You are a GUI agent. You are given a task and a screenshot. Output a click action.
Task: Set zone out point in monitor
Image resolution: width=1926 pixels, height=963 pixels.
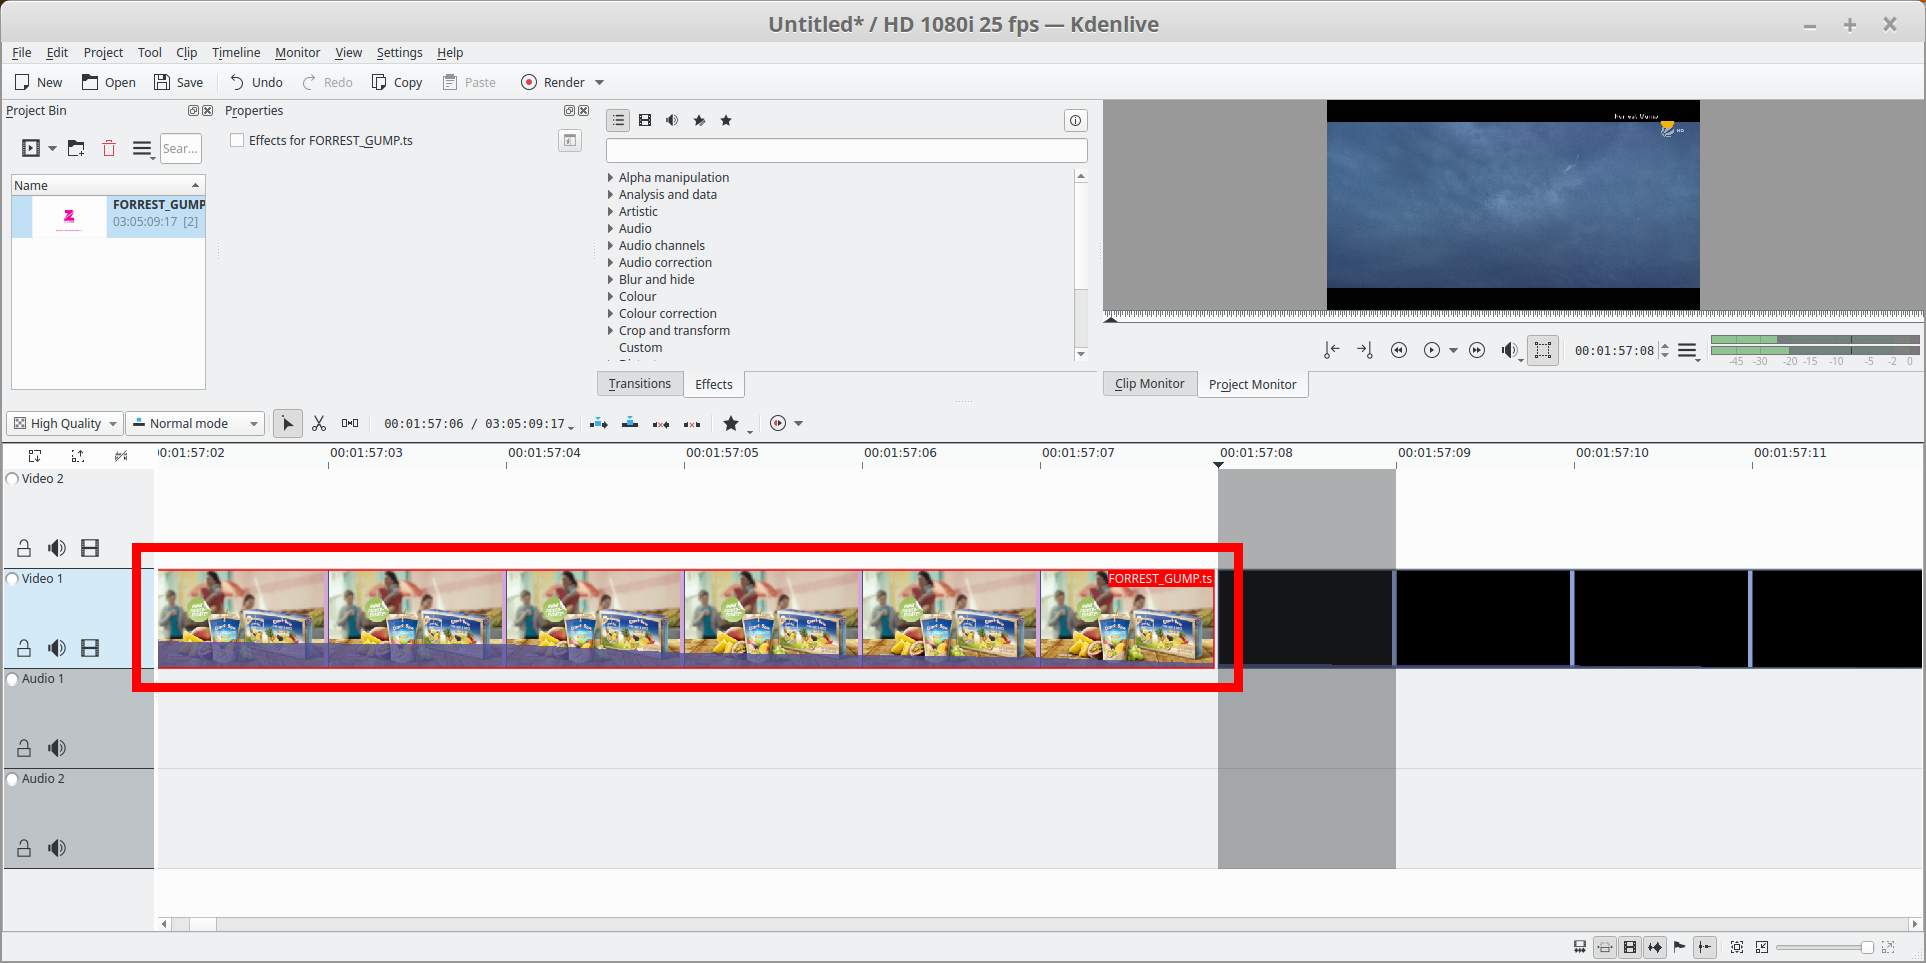point(1365,350)
